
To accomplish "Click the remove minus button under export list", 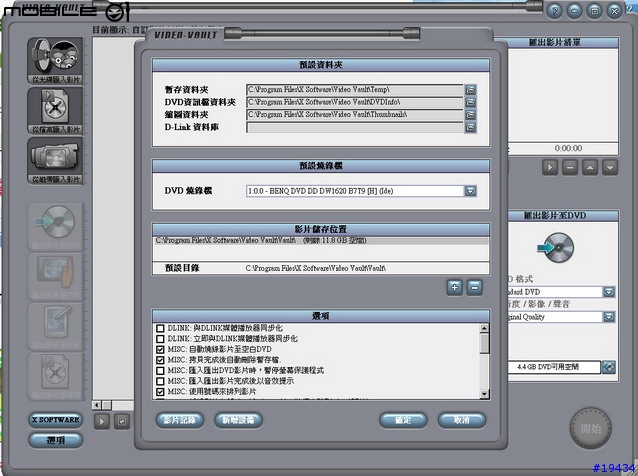I will click(x=570, y=167).
